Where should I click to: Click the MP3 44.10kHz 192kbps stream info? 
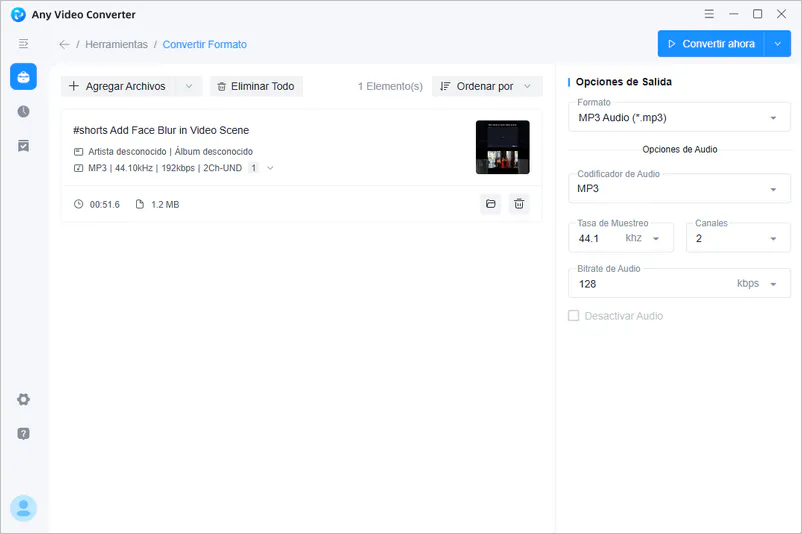(165, 168)
